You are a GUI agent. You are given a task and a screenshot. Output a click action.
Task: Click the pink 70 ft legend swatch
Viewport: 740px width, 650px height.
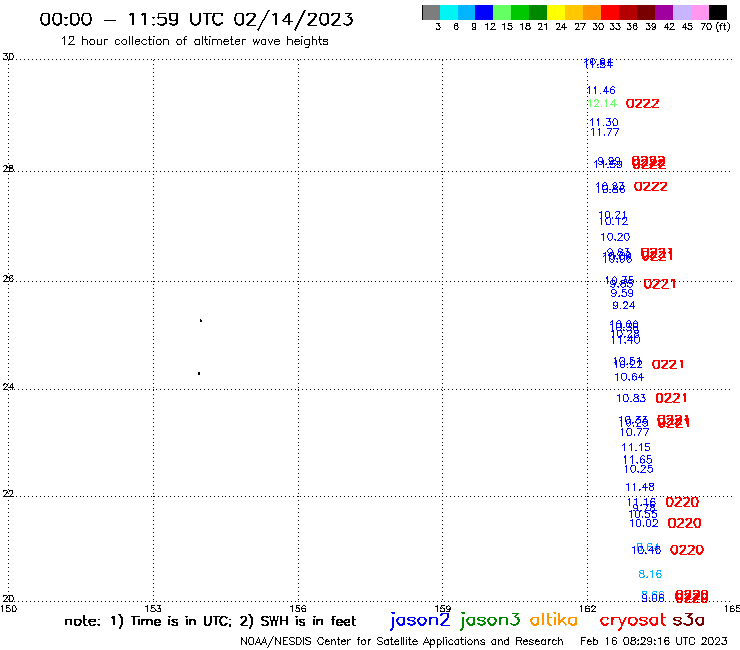(699, 12)
